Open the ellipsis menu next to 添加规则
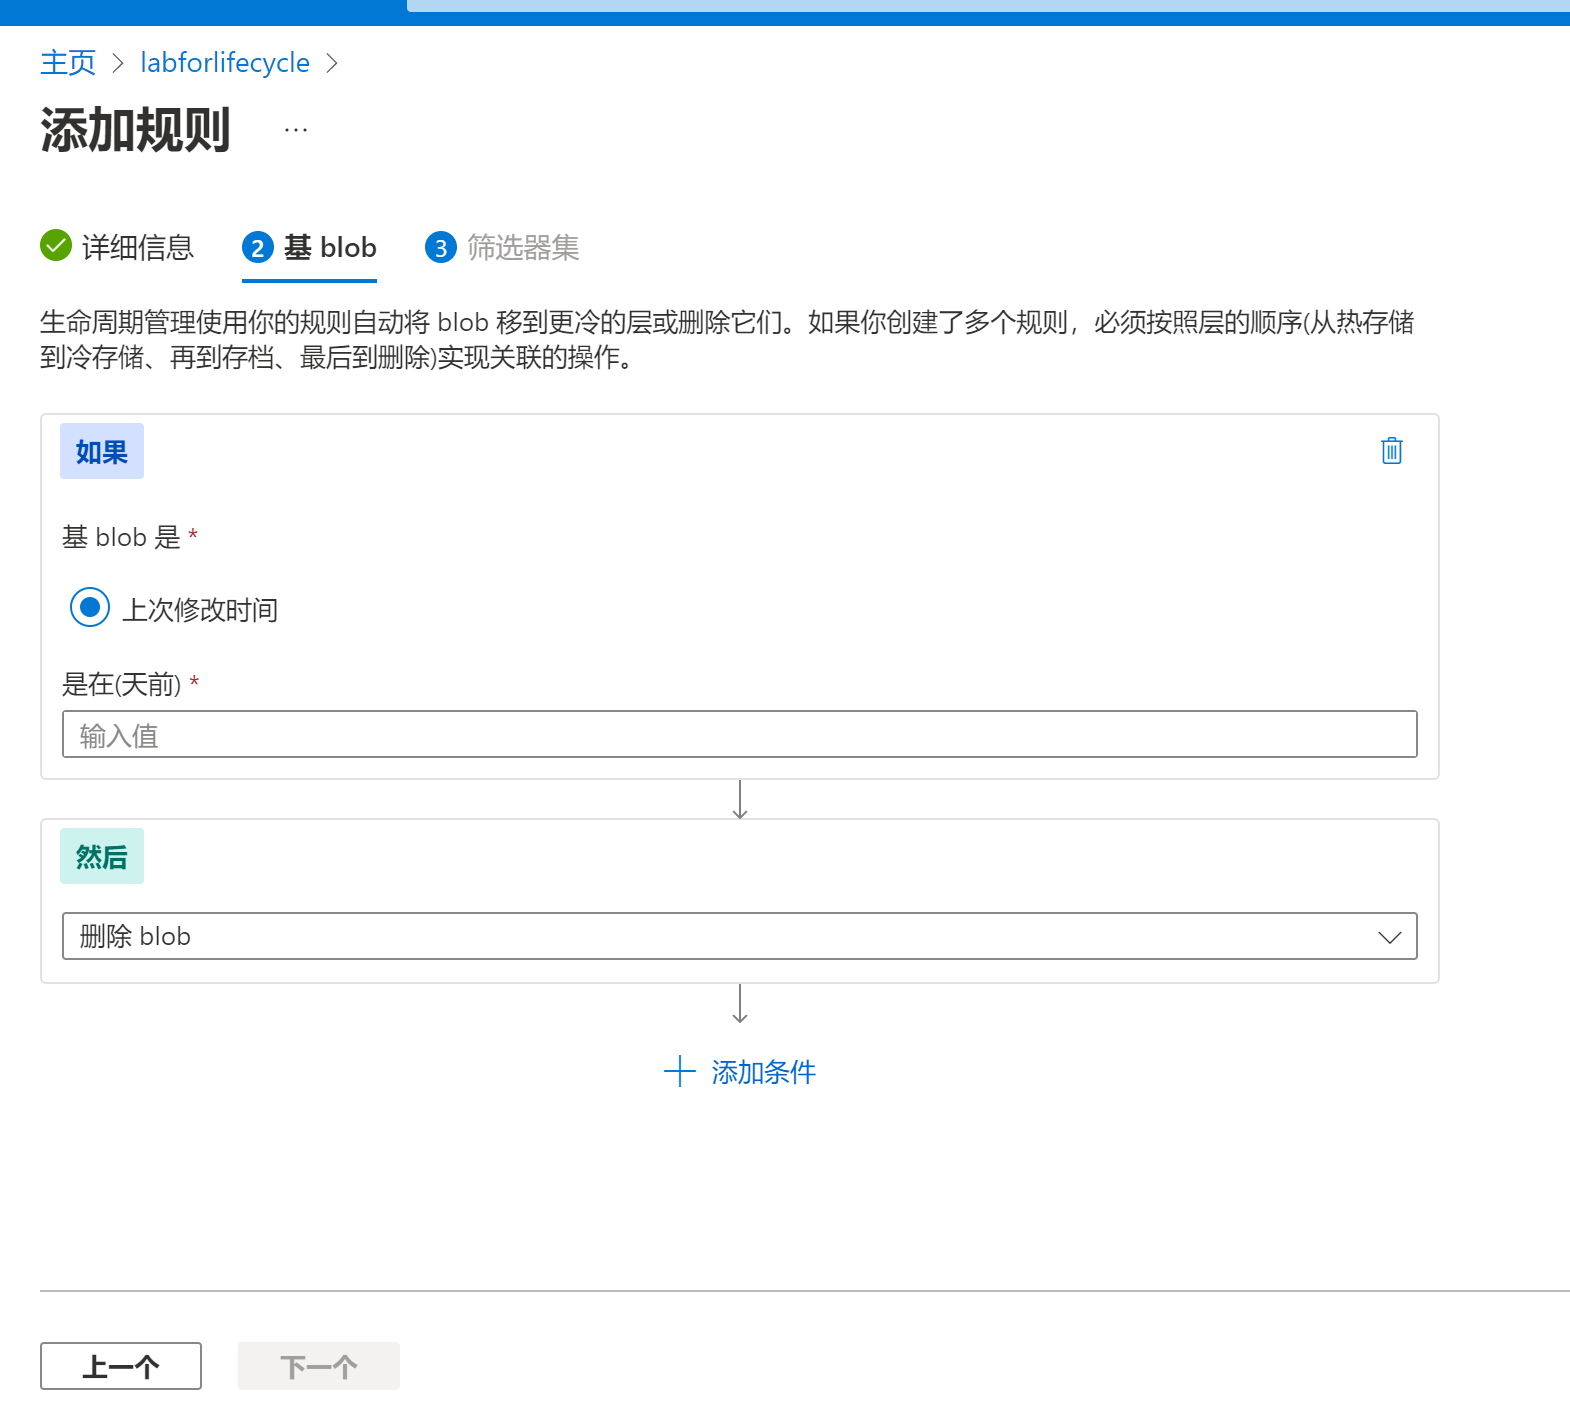Image resolution: width=1570 pixels, height=1426 pixels. point(296,130)
